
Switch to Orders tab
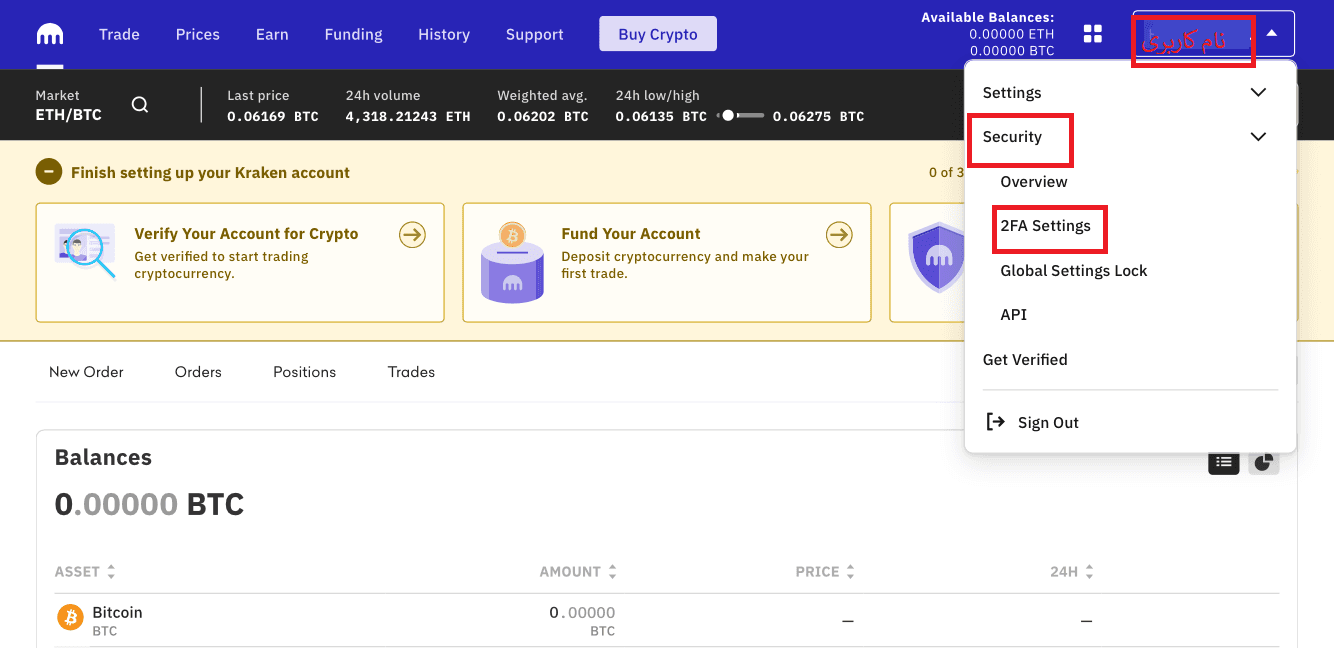coord(198,372)
